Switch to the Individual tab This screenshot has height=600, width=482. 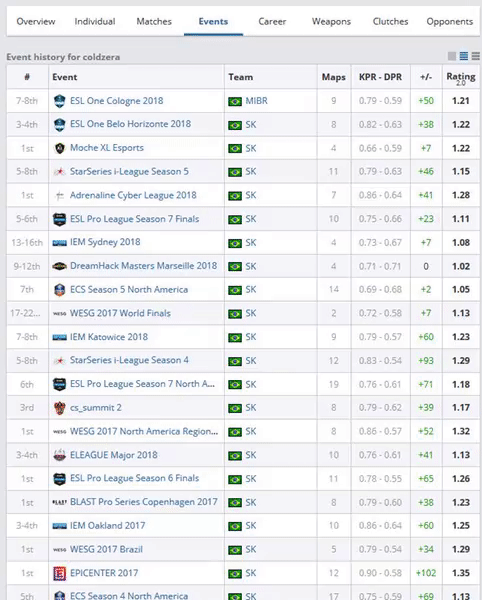pyautogui.click(x=95, y=21)
